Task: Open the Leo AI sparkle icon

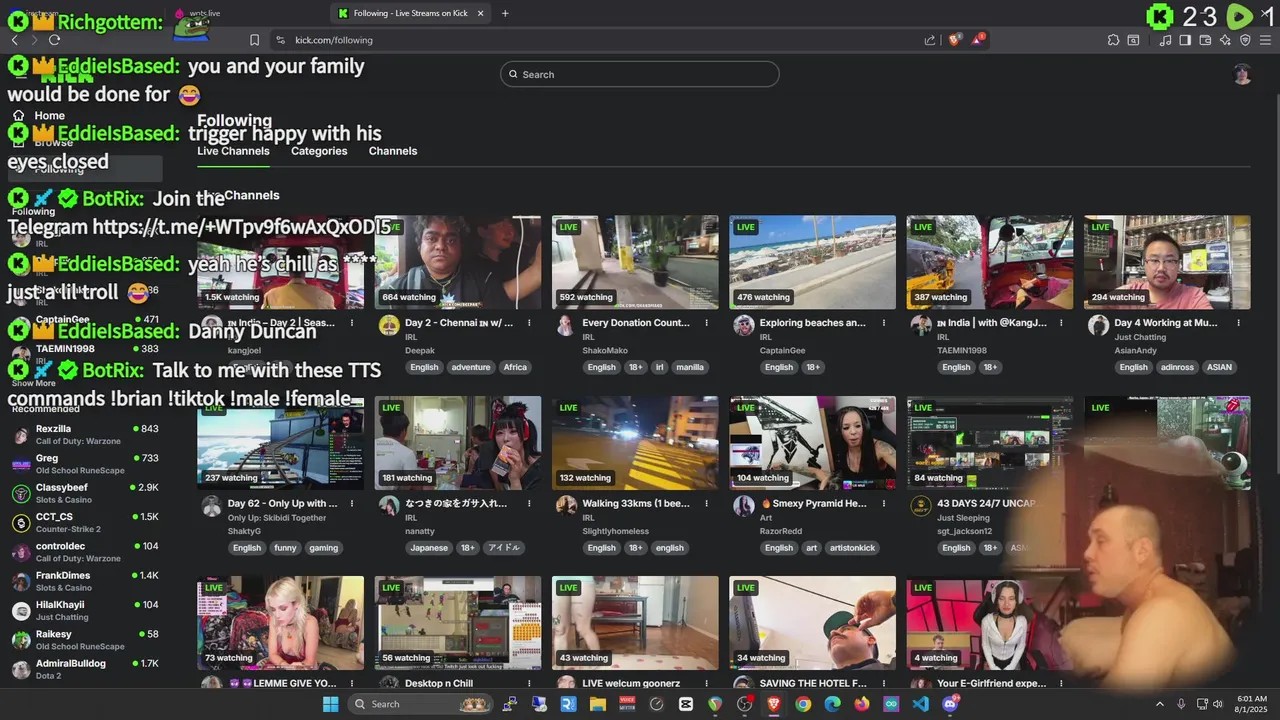Action: [1225, 40]
